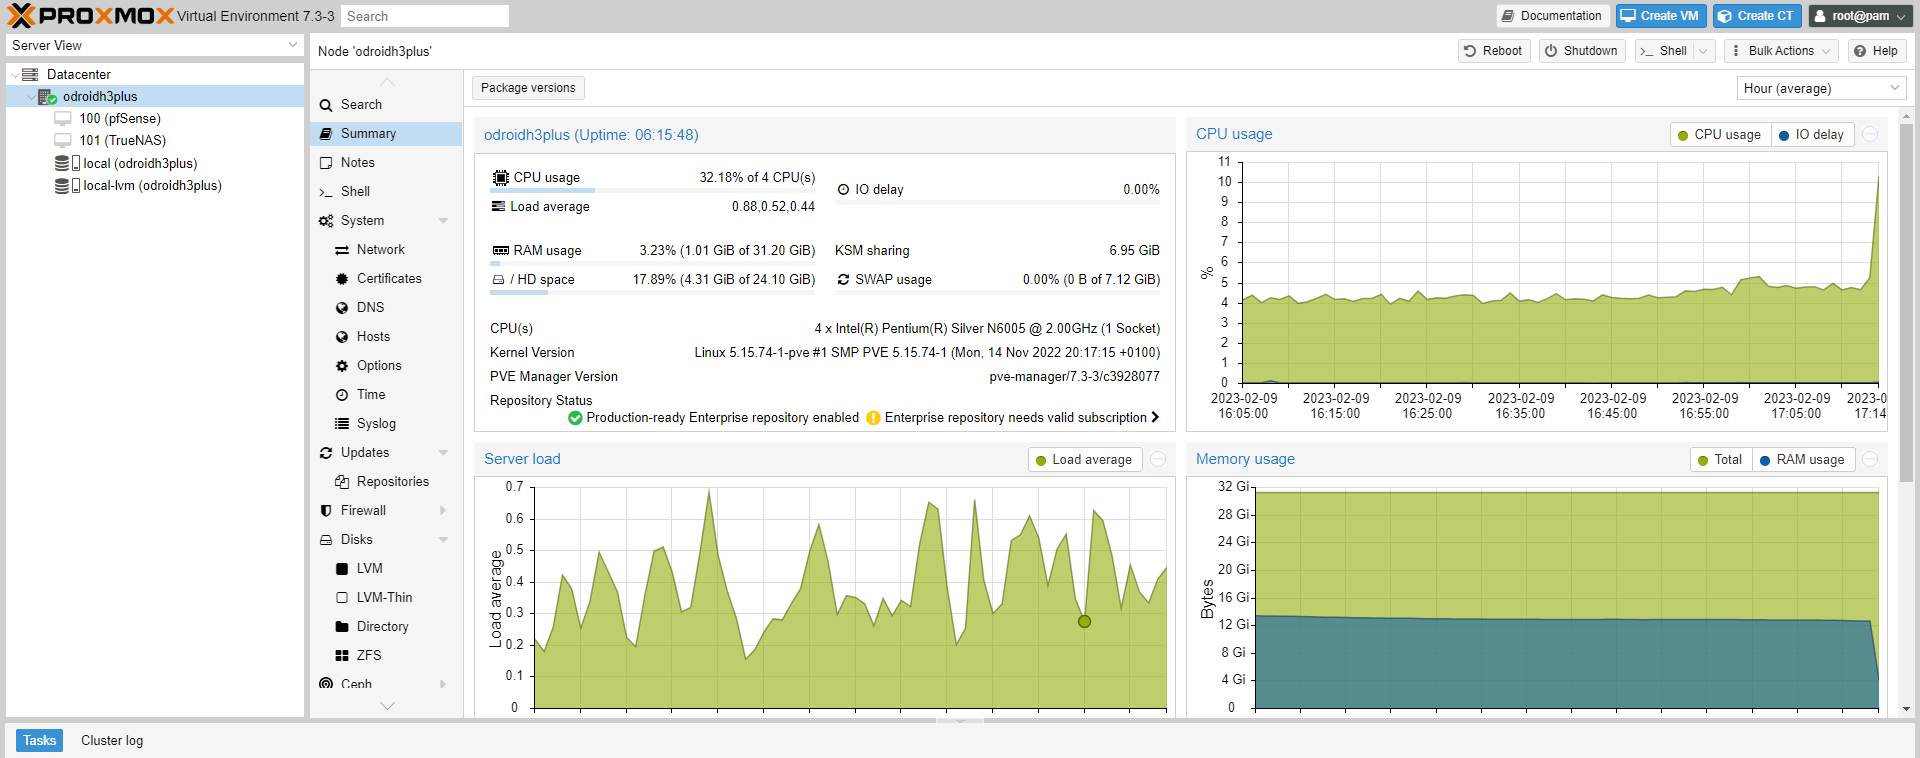The width and height of the screenshot is (1920, 758).
Task: Click the LVM filled square icon
Action: [x=342, y=569]
